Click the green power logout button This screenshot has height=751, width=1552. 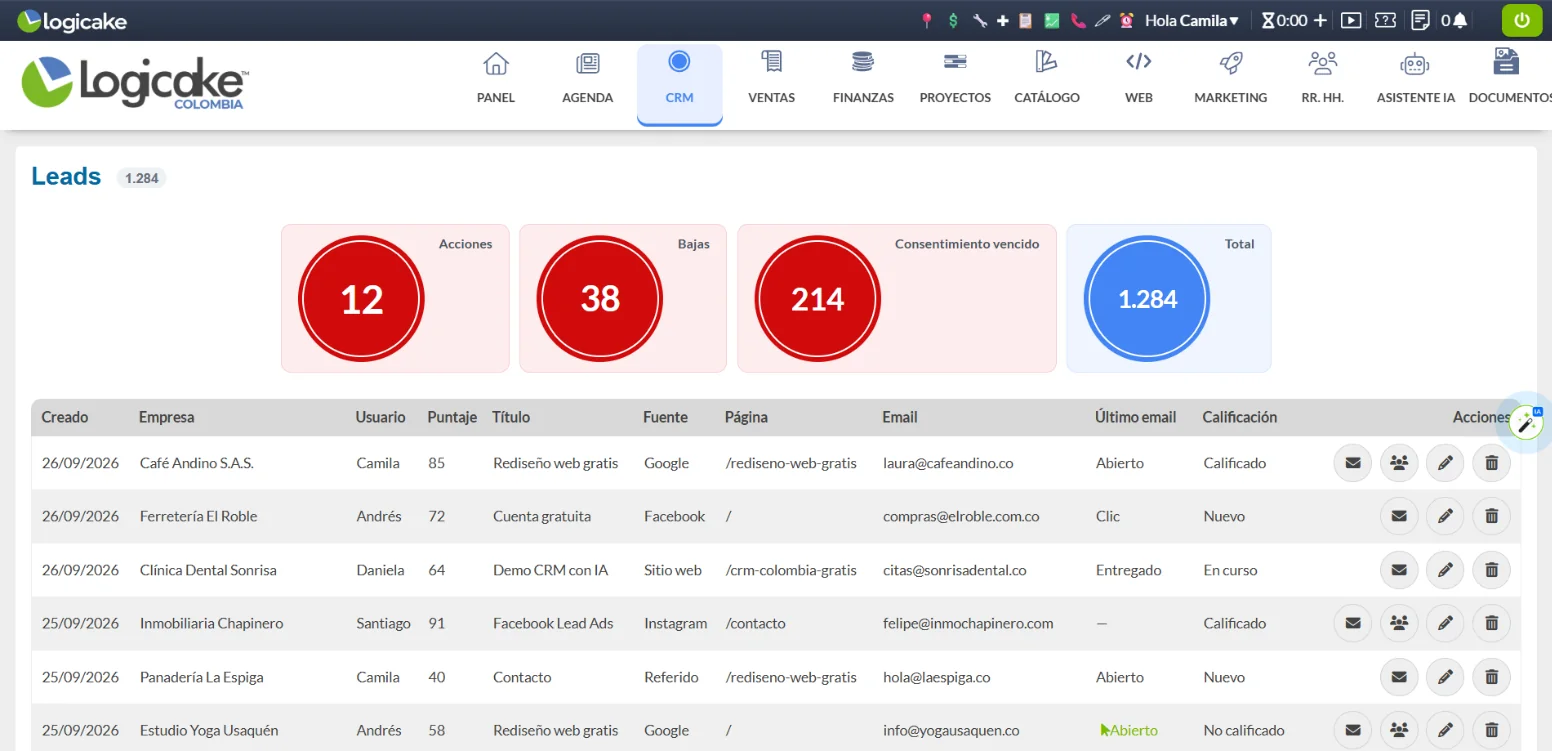click(1522, 20)
